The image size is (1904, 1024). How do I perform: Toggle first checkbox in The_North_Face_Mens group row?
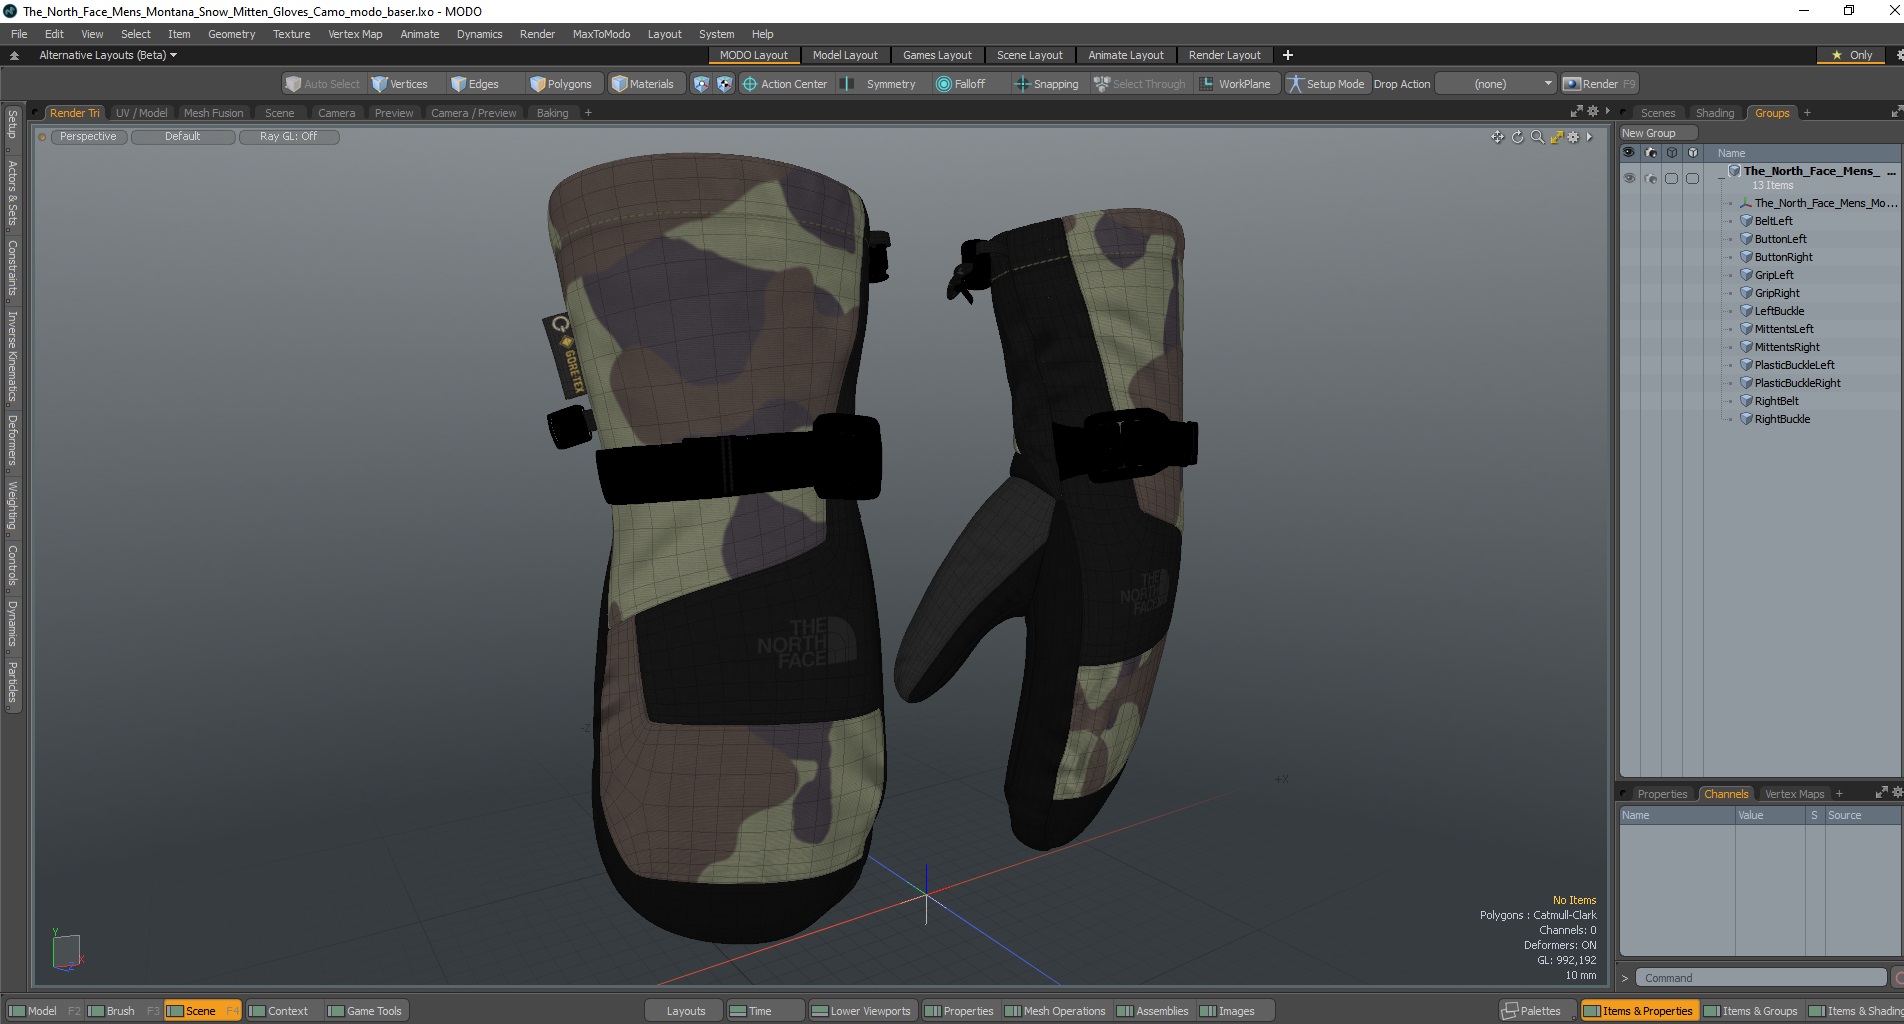(x=1671, y=178)
